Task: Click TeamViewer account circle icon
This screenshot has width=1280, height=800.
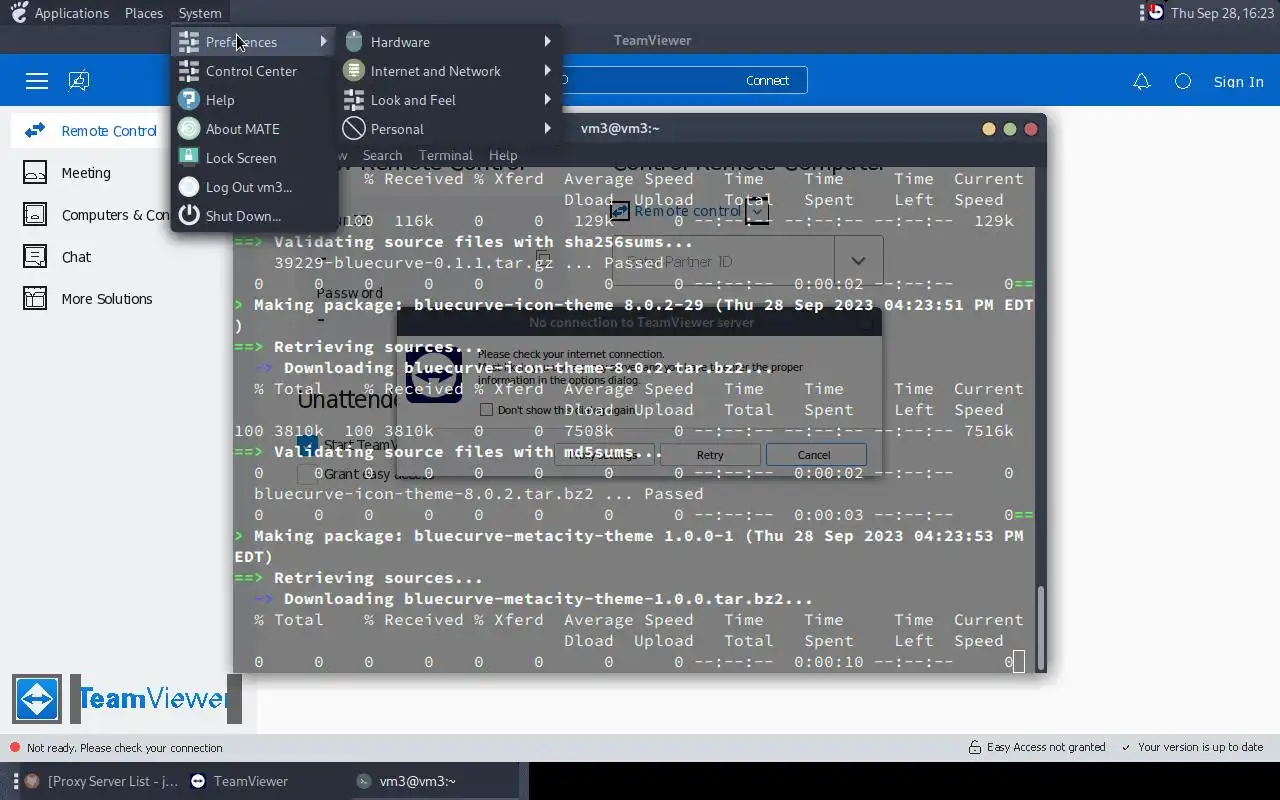Action: pos(1183,82)
